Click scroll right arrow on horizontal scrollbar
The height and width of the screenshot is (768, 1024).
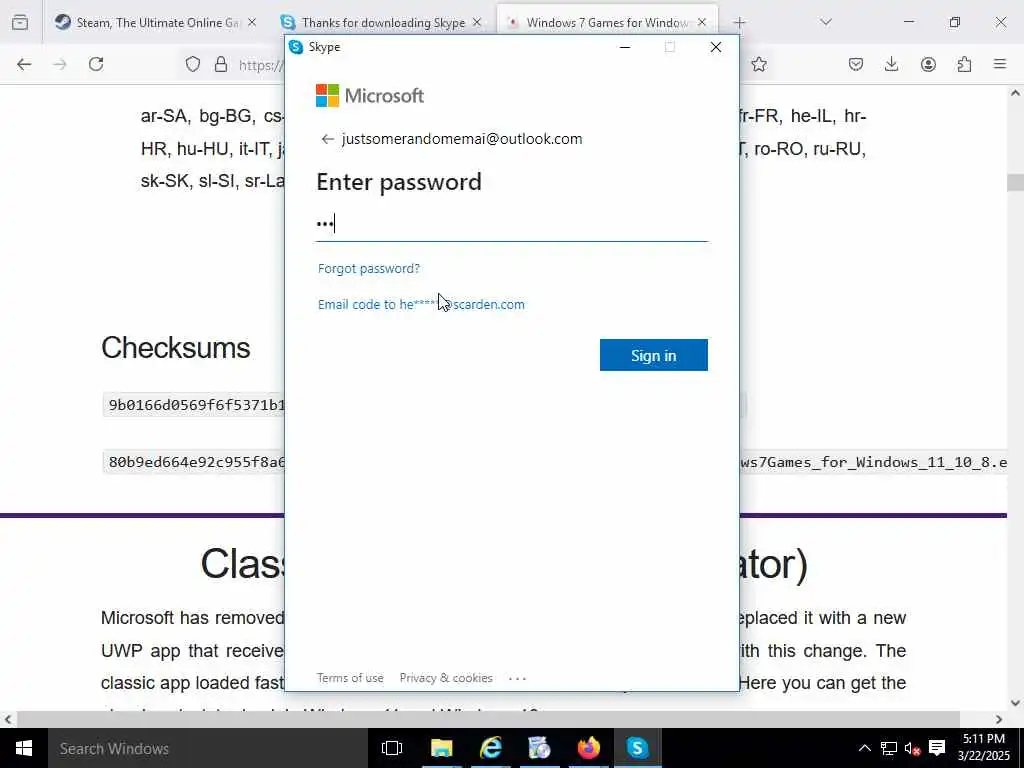[999, 719]
